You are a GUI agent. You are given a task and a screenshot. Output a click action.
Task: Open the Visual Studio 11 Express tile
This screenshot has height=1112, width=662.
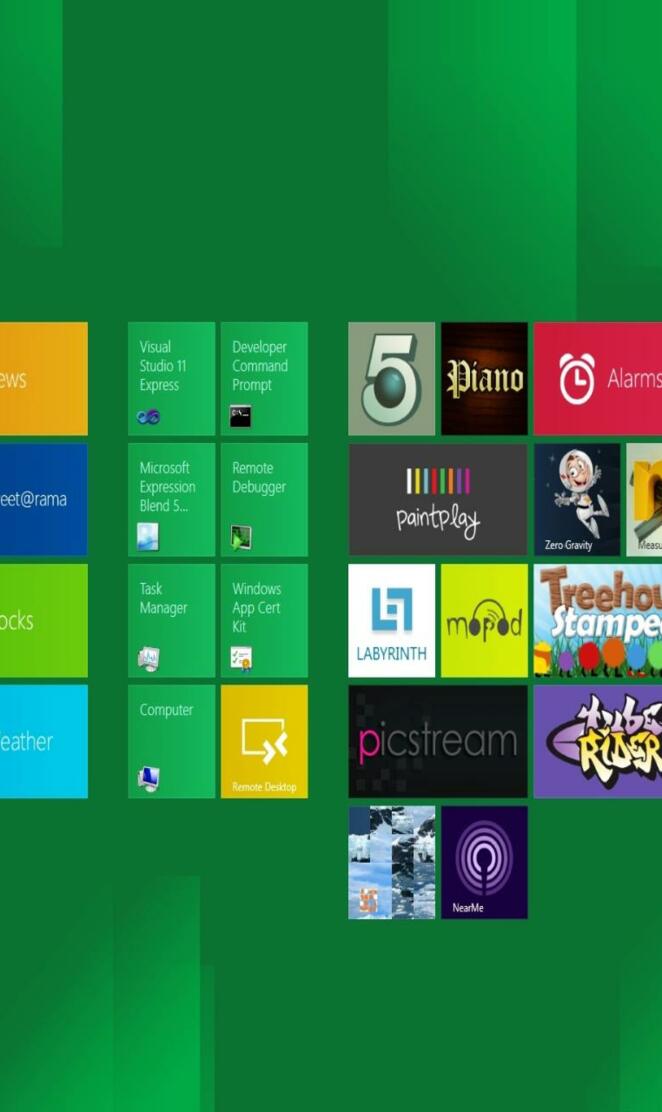[171, 379]
